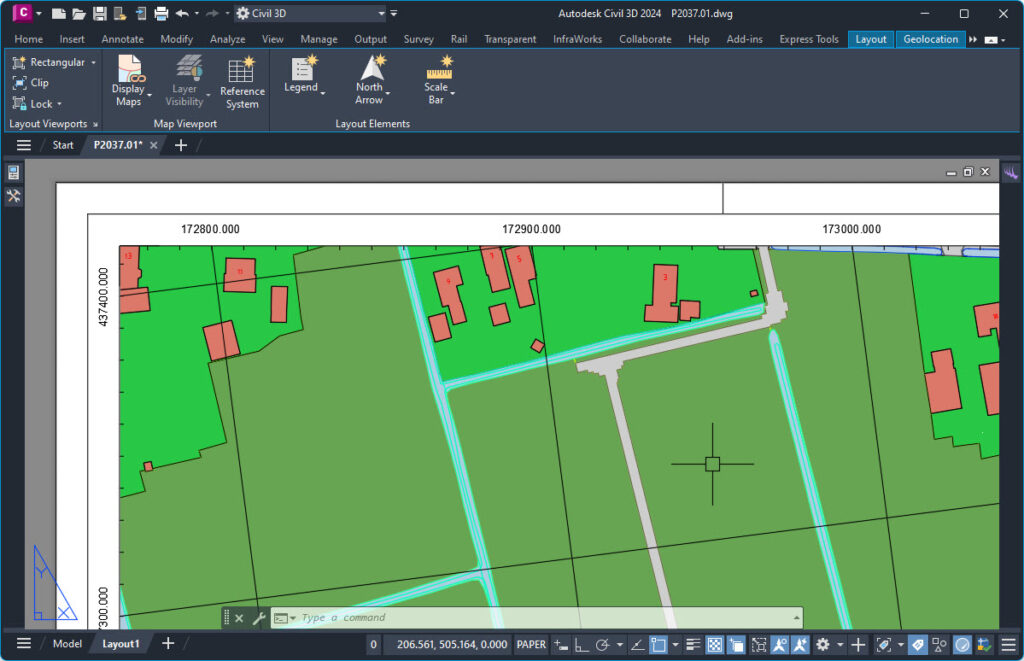The image size is (1024, 661).
Task: Toggle PAPER space button in status bar
Action: pos(530,644)
